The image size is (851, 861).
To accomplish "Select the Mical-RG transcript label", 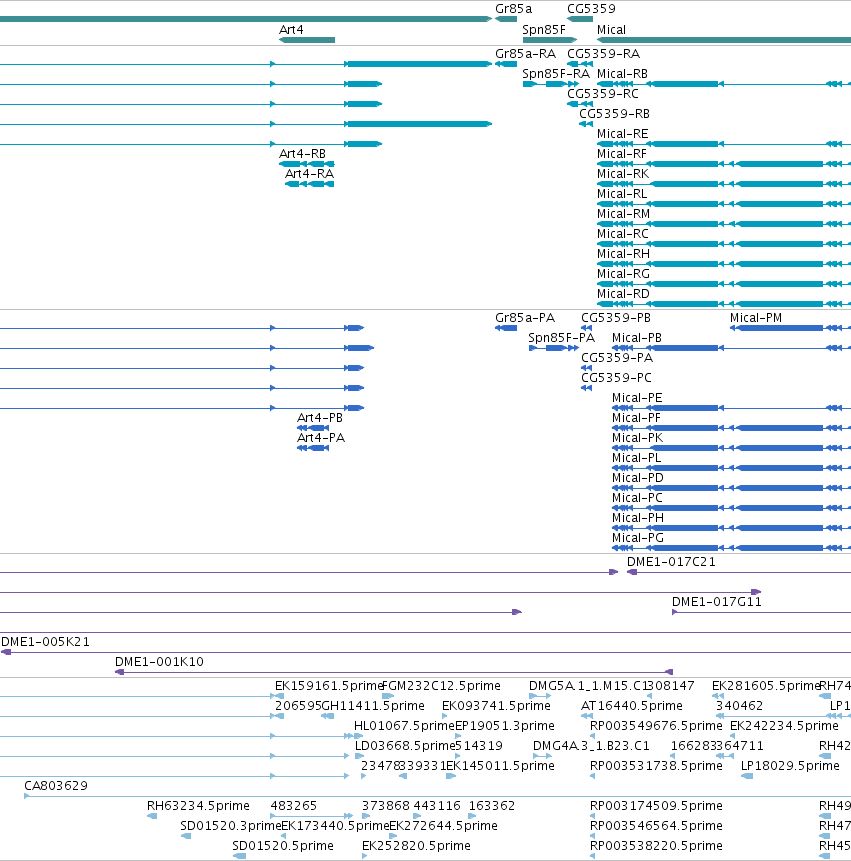I will click(623, 274).
